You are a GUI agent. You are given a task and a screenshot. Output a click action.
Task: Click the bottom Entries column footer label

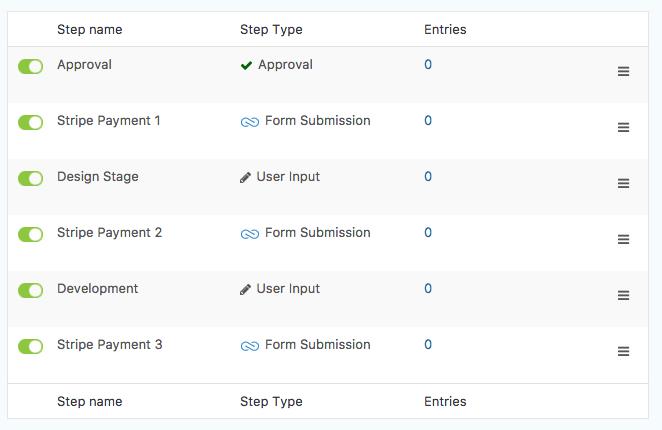pos(445,402)
